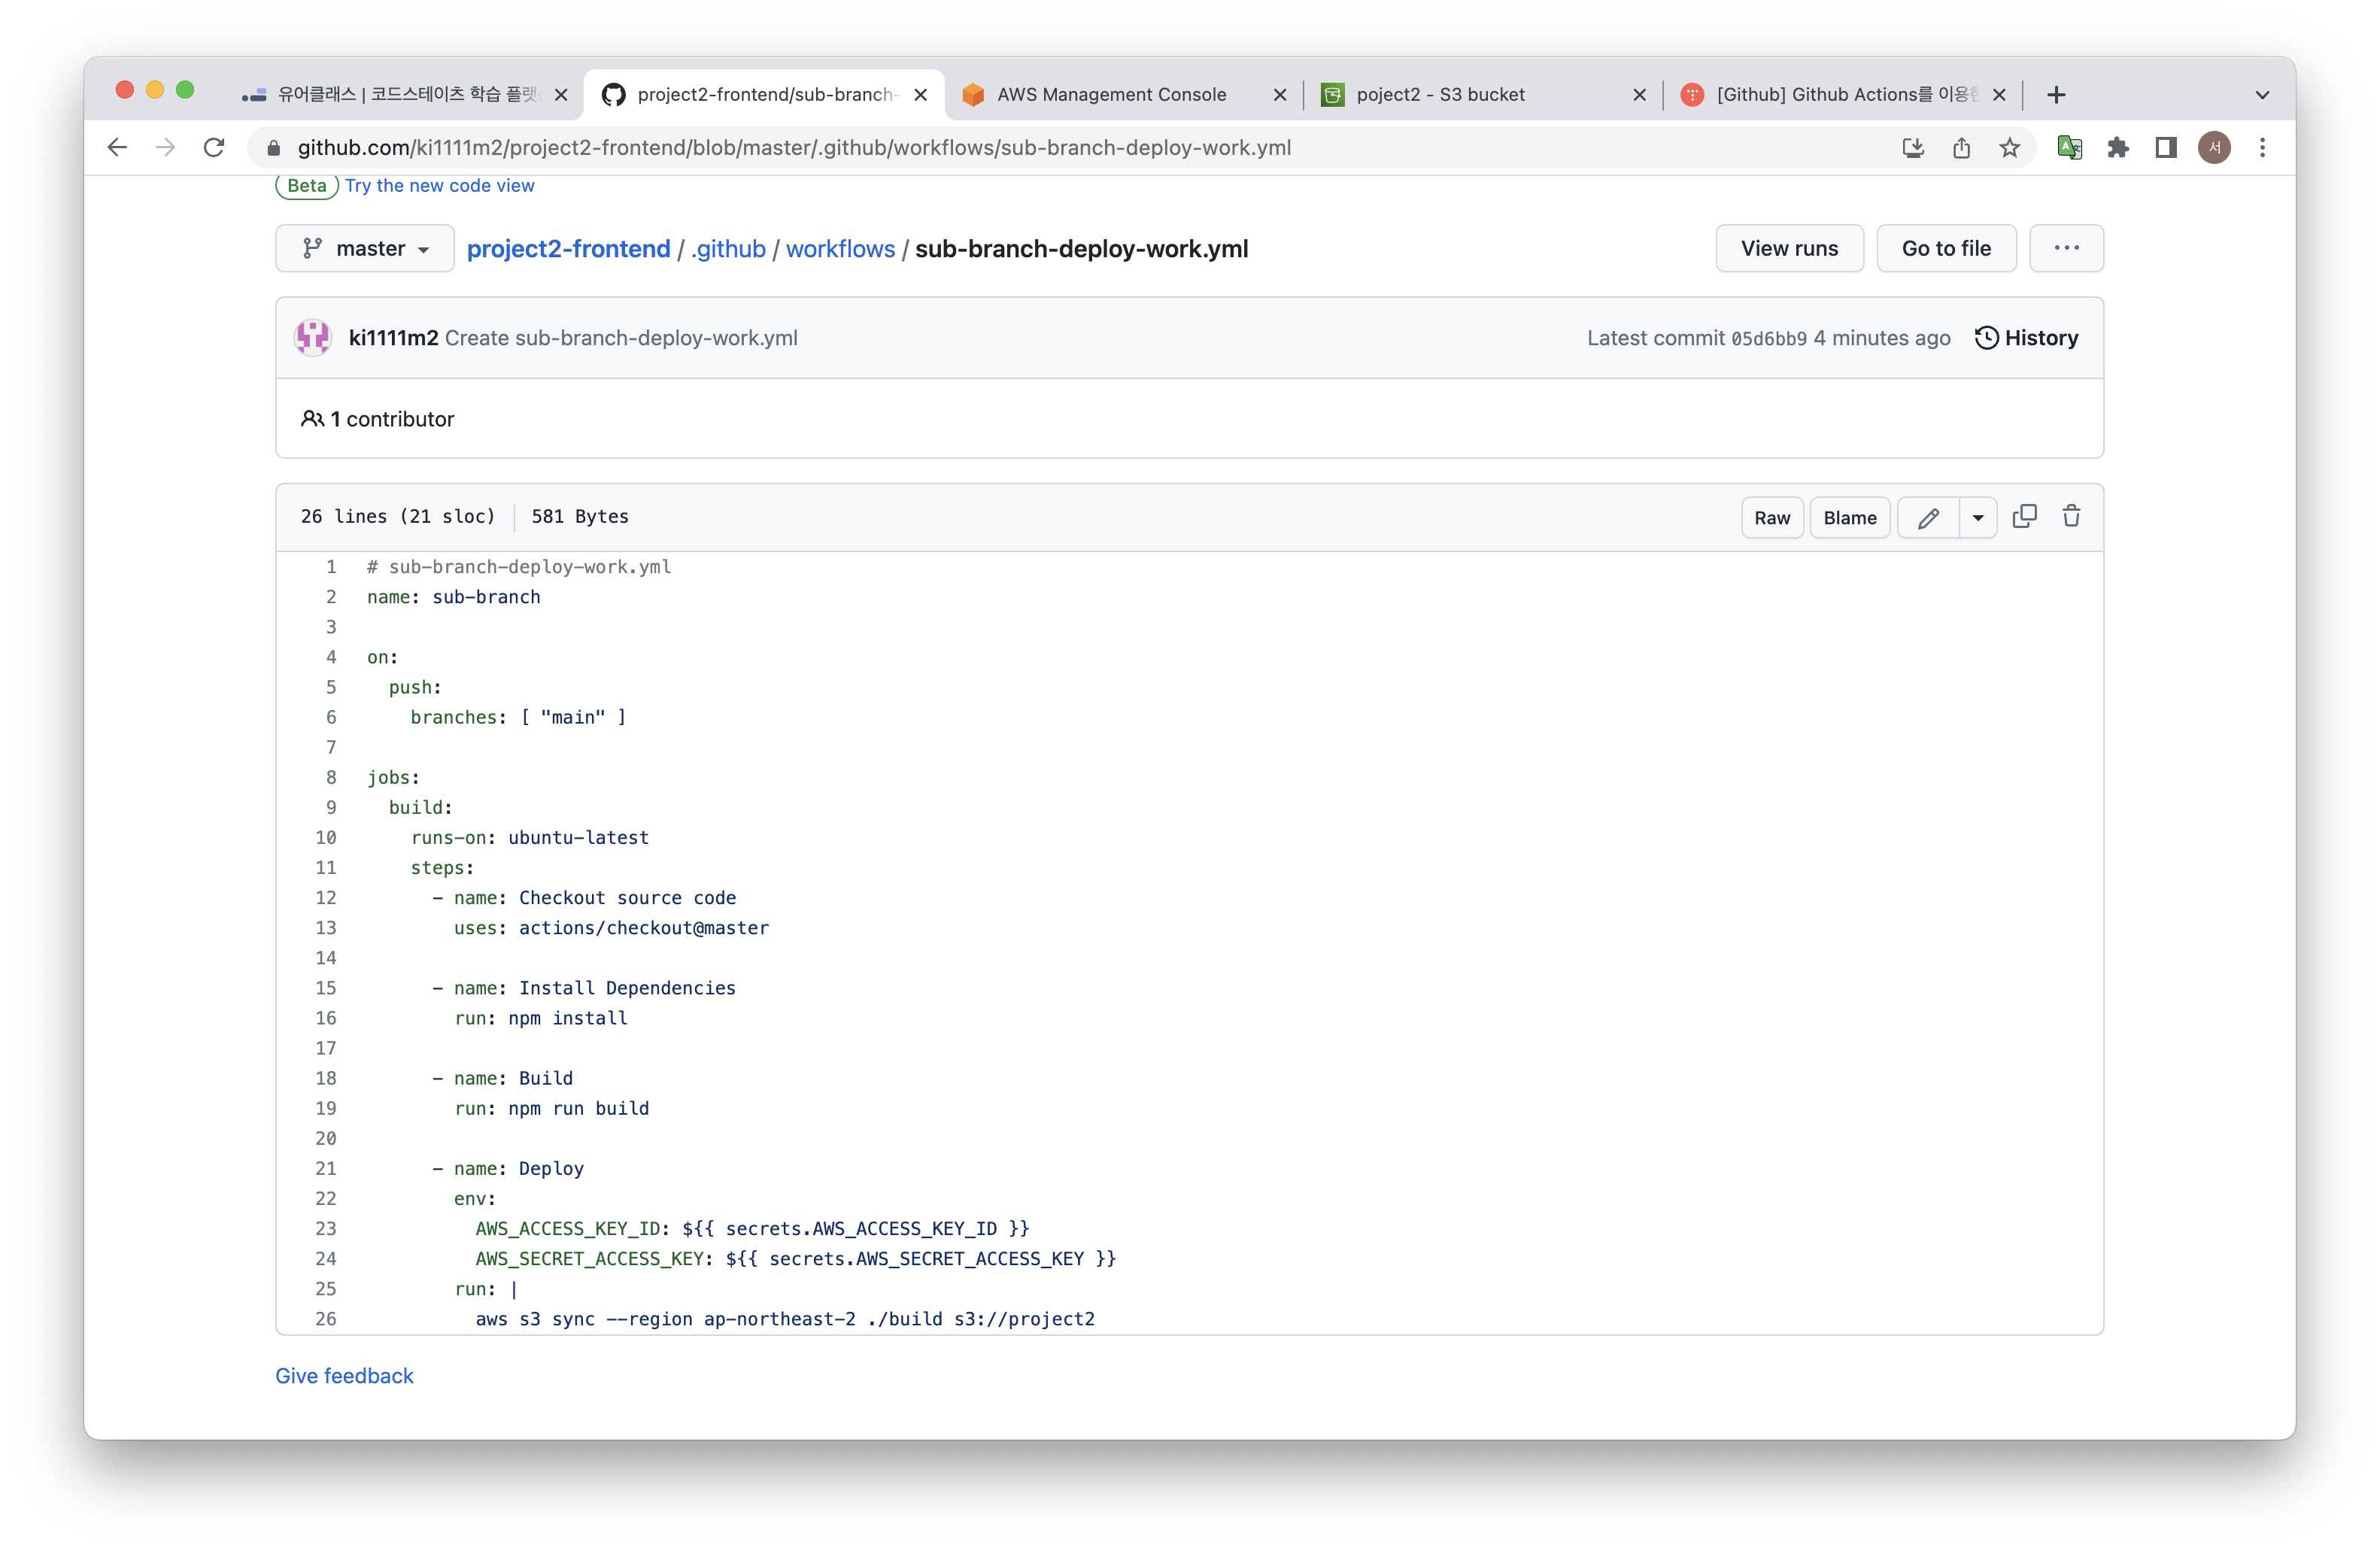Click the View runs button
2380x1551 pixels.
[x=1788, y=249]
